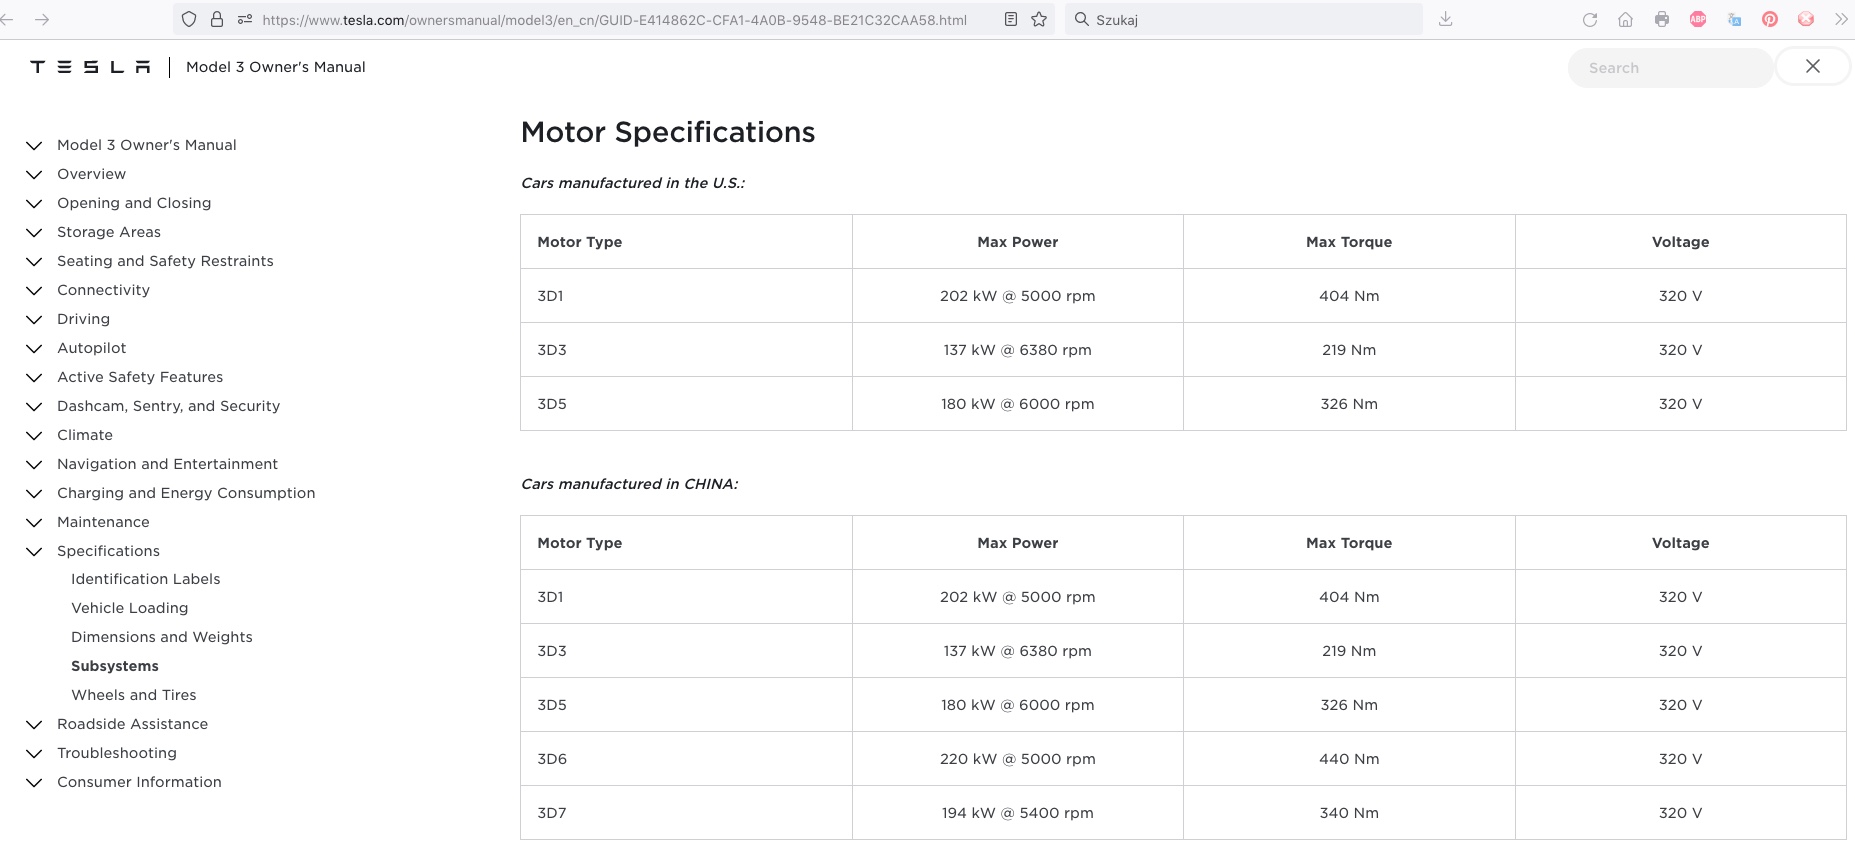Show more toolbar items overflow chevron

pos(1841,19)
